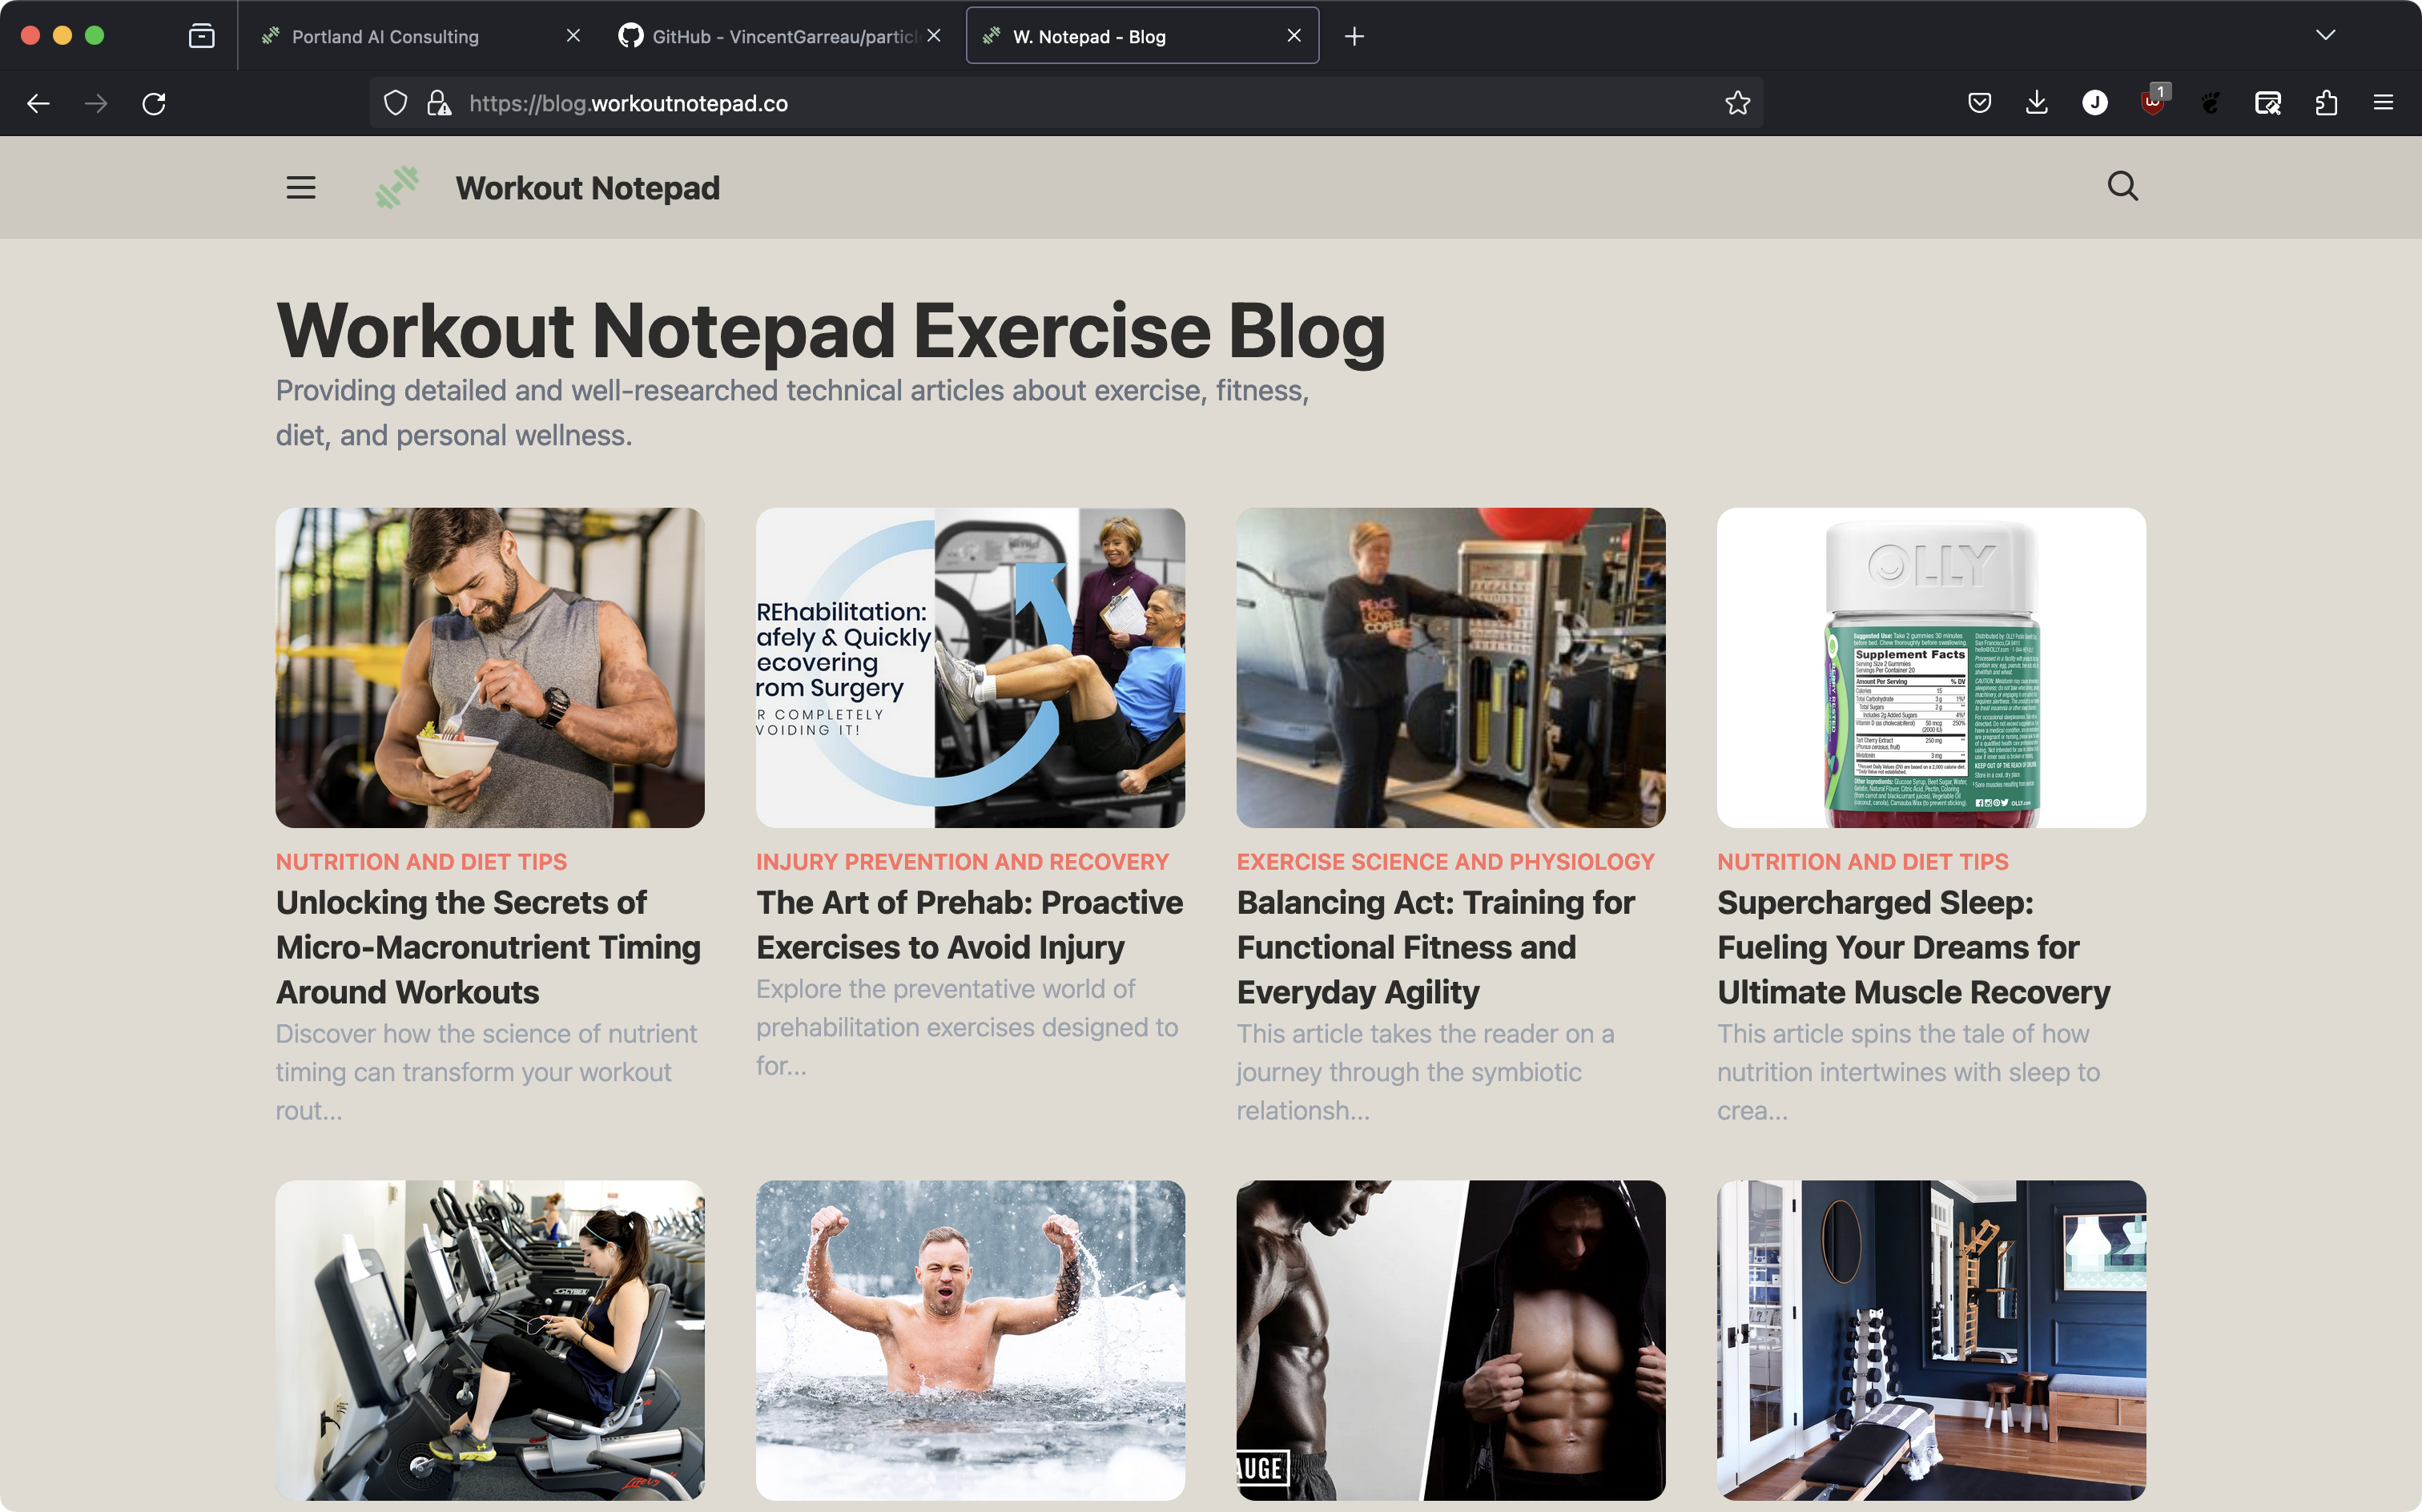Click the woman on exercise bike thumbnail
This screenshot has width=2422, height=1512.
pyautogui.click(x=490, y=1339)
